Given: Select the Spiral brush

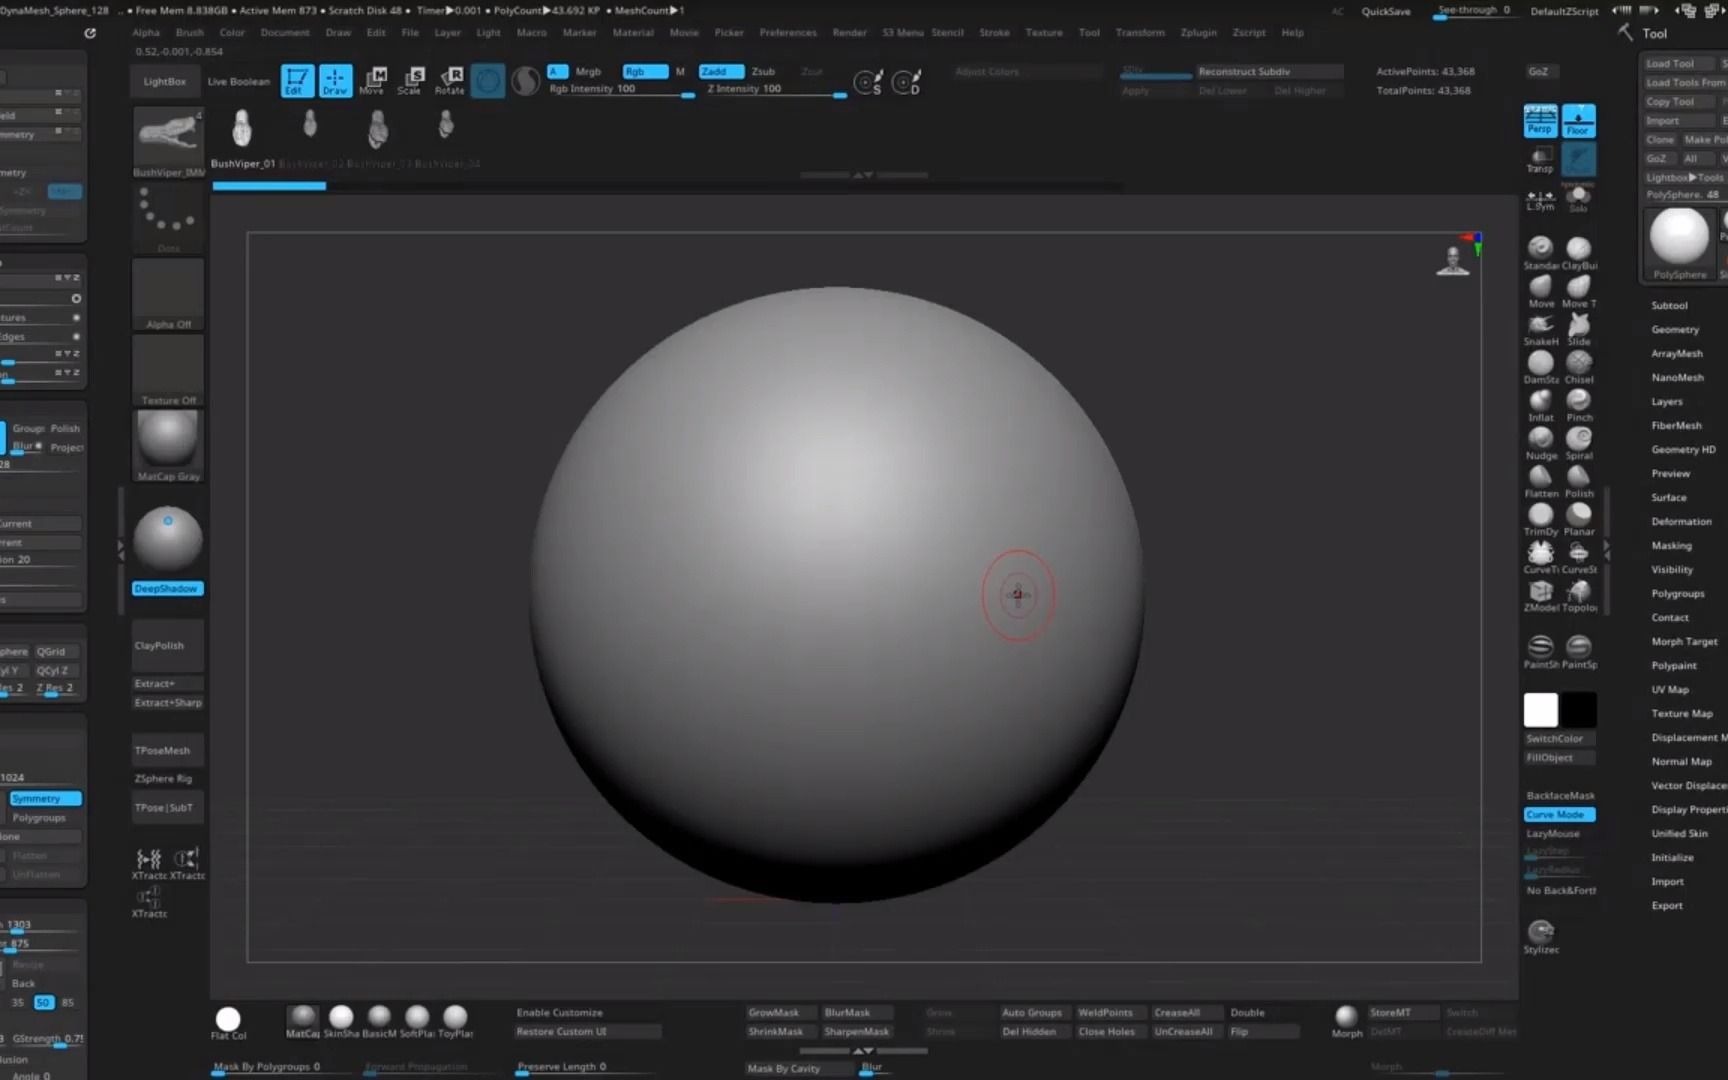Looking at the screenshot, I should 1579,443.
